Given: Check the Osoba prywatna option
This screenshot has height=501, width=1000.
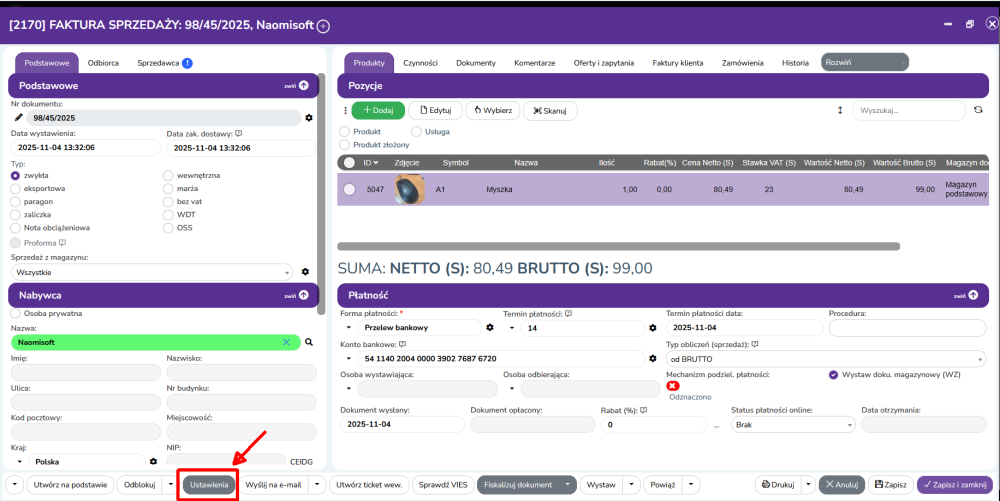Looking at the screenshot, I should click(x=15, y=313).
